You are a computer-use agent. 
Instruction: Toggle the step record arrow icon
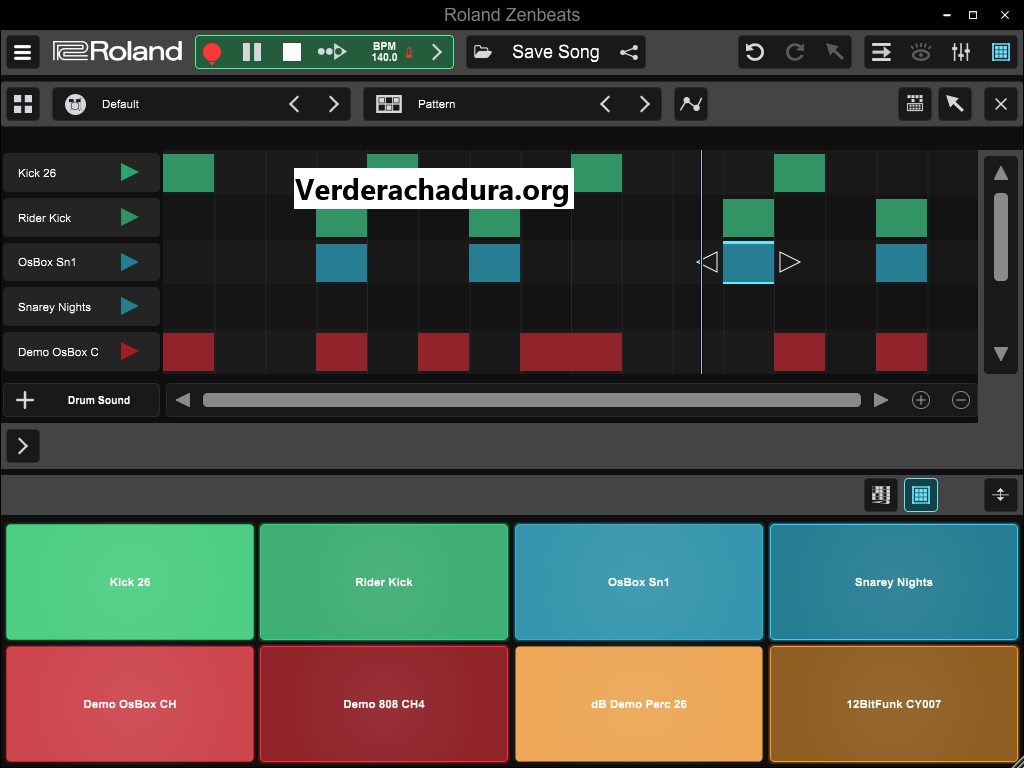click(332, 52)
